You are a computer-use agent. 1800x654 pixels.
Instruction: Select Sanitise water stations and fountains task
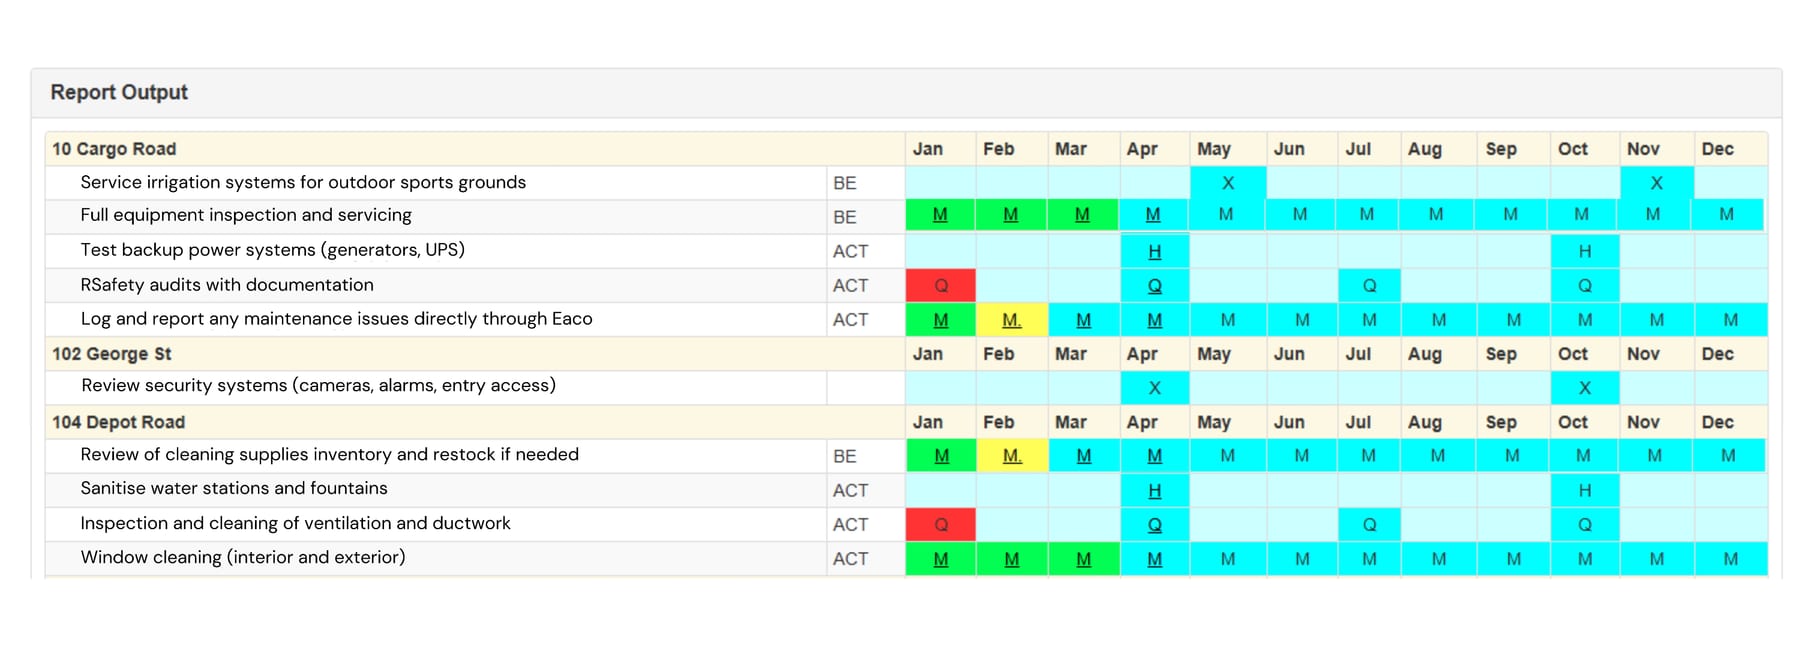pos(234,488)
